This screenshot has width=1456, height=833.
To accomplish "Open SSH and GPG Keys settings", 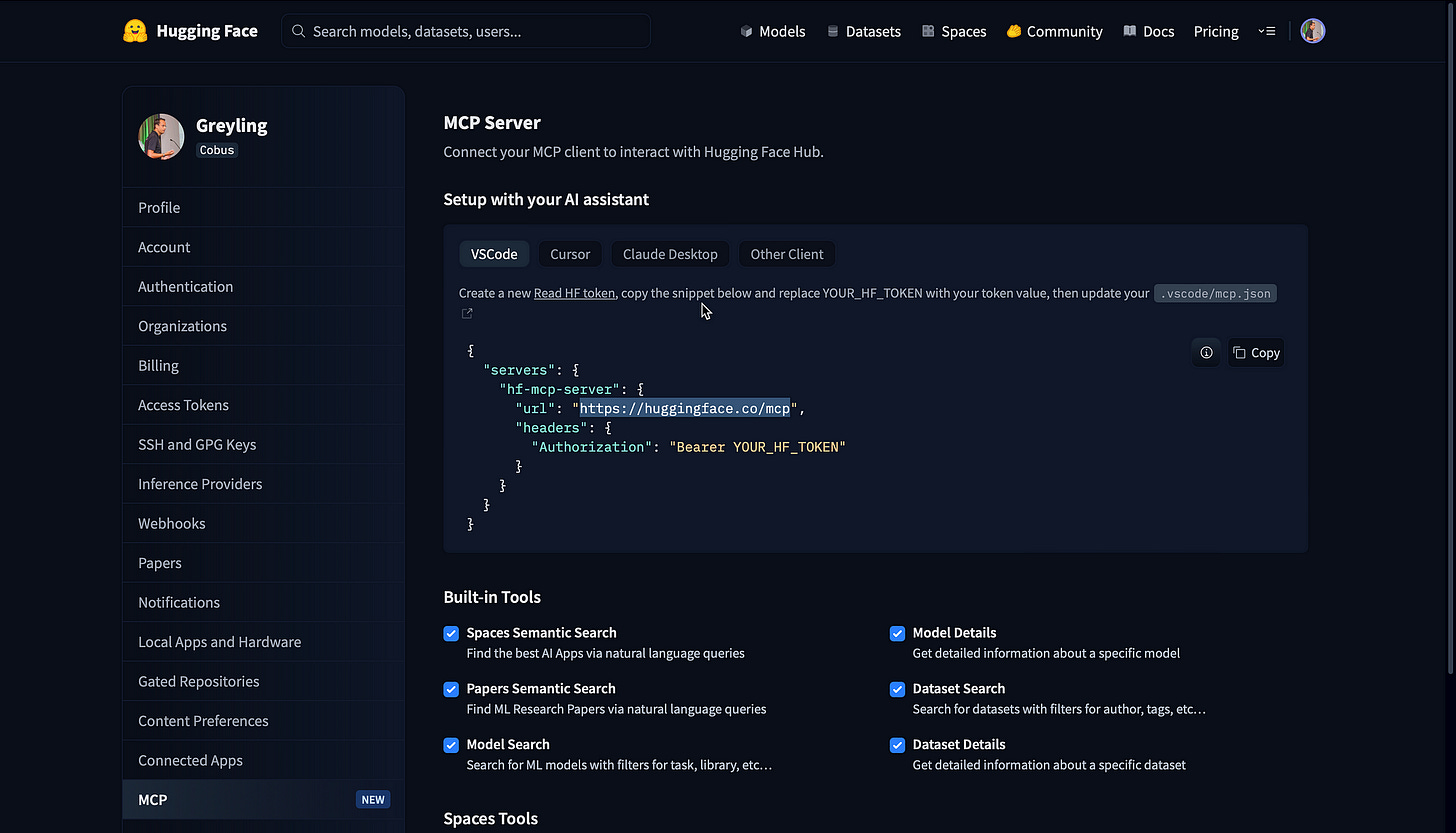I will coord(264,444).
